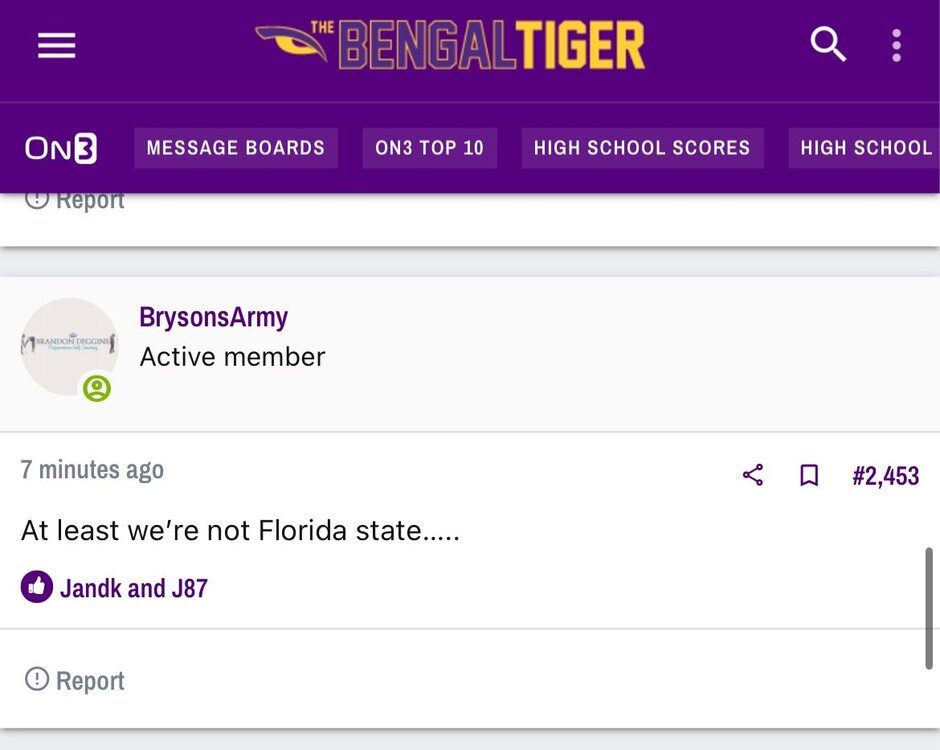Go to High School Scores tab
Screen dimensions: 940x750
click(x=642, y=148)
